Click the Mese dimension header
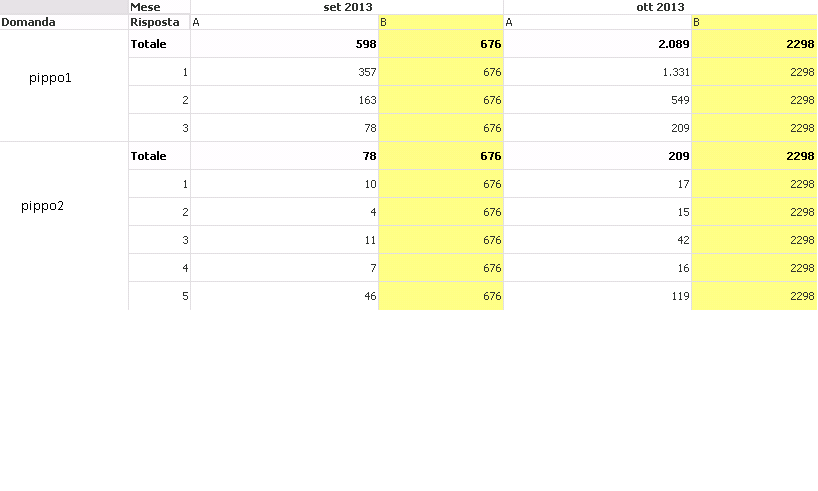The image size is (818, 491). click(145, 7)
